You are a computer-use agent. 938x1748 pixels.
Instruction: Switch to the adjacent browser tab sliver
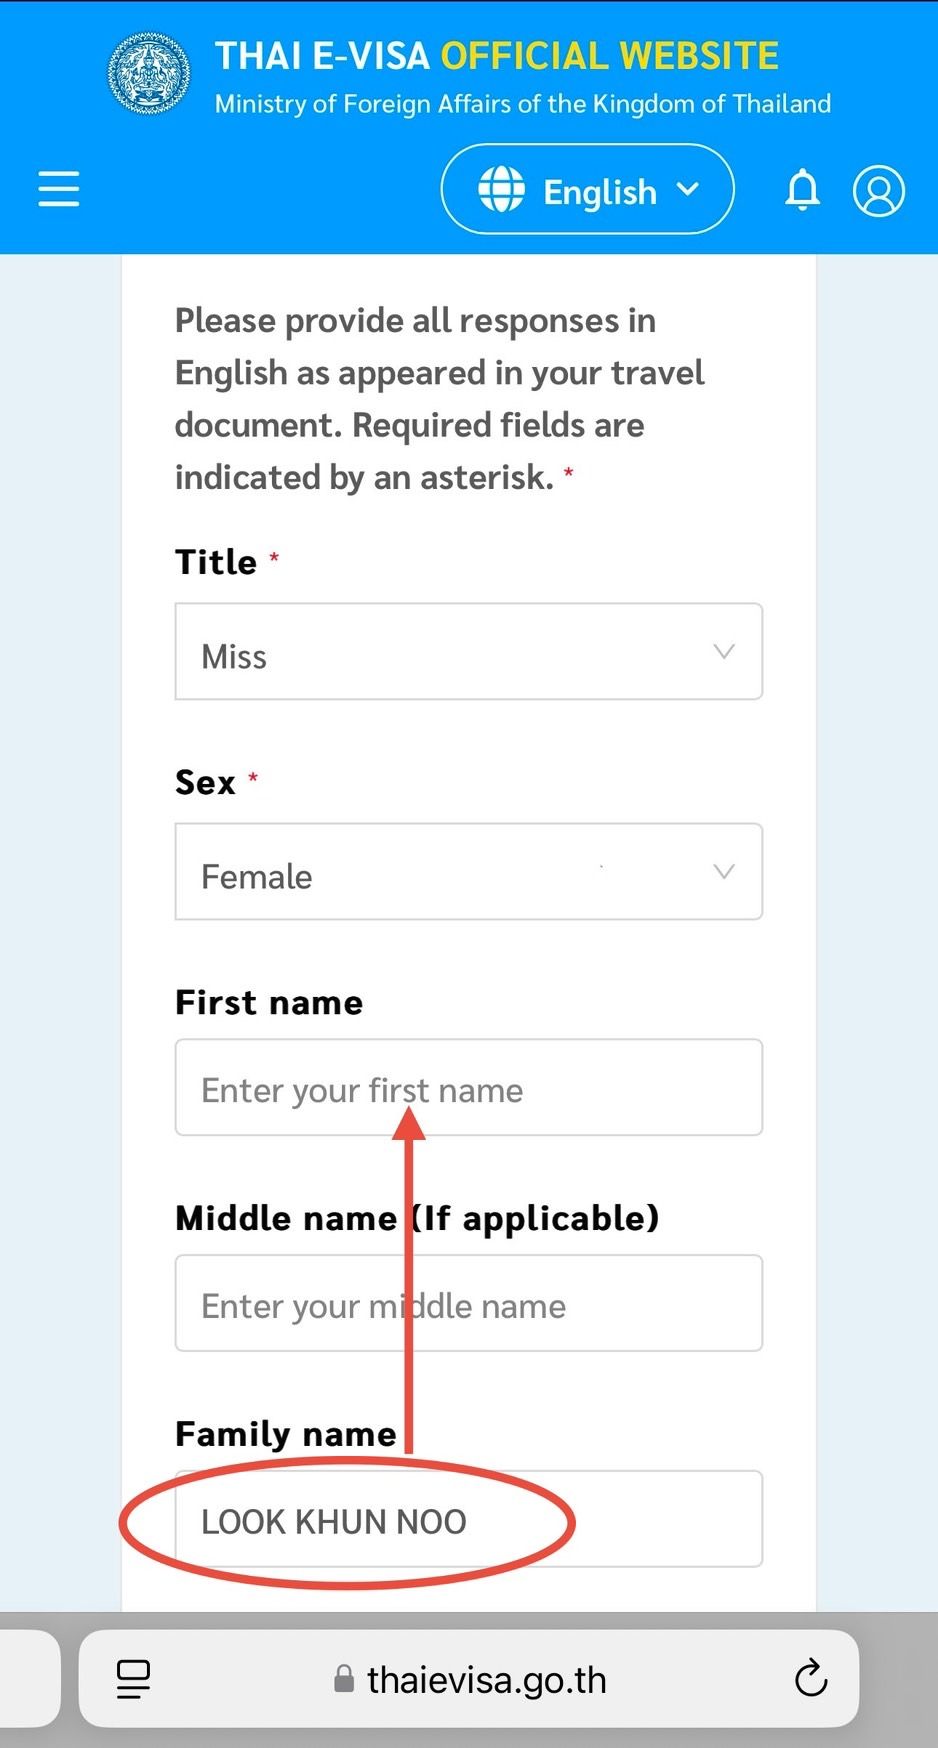coord(28,1679)
